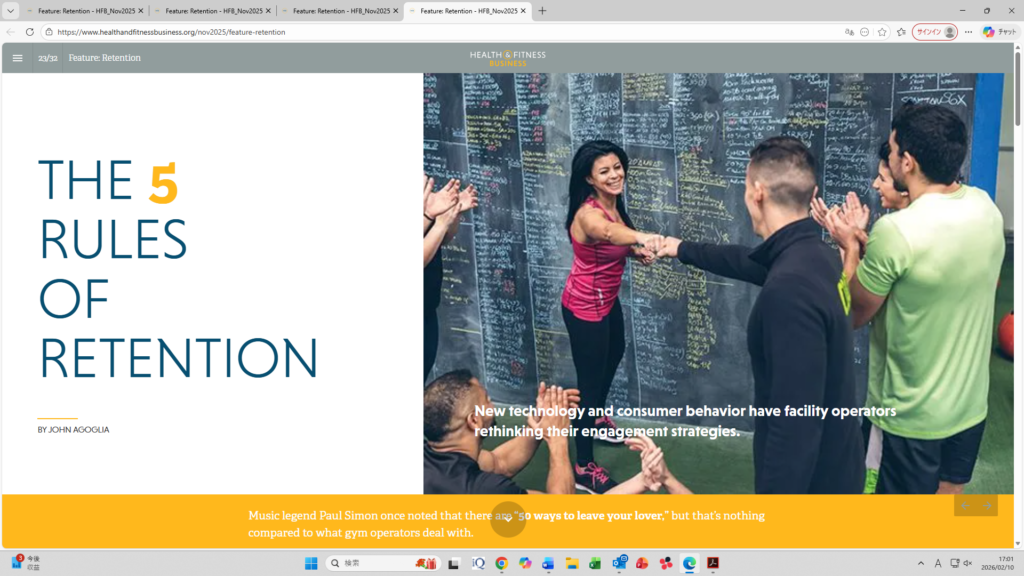Open a new browser tab
This screenshot has width=1024, height=576.
(543, 11)
